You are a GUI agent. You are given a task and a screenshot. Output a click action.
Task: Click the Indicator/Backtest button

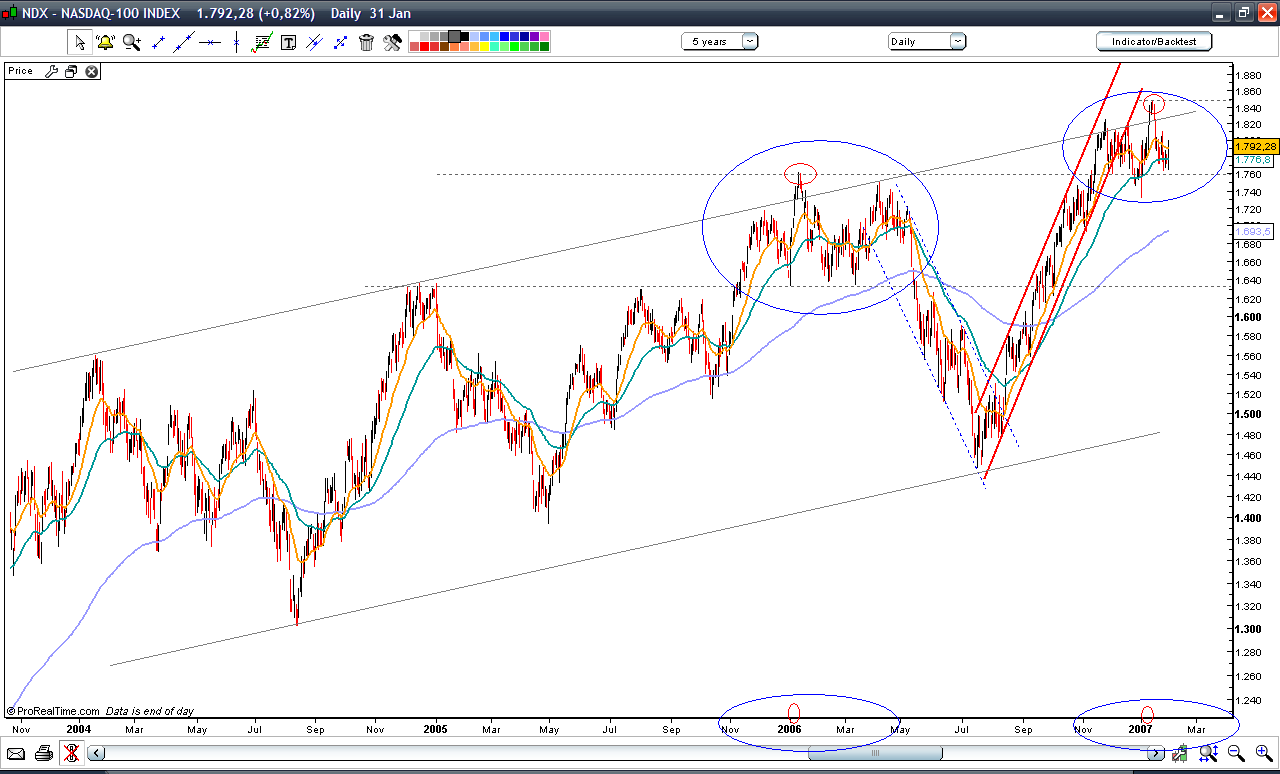(x=1154, y=41)
